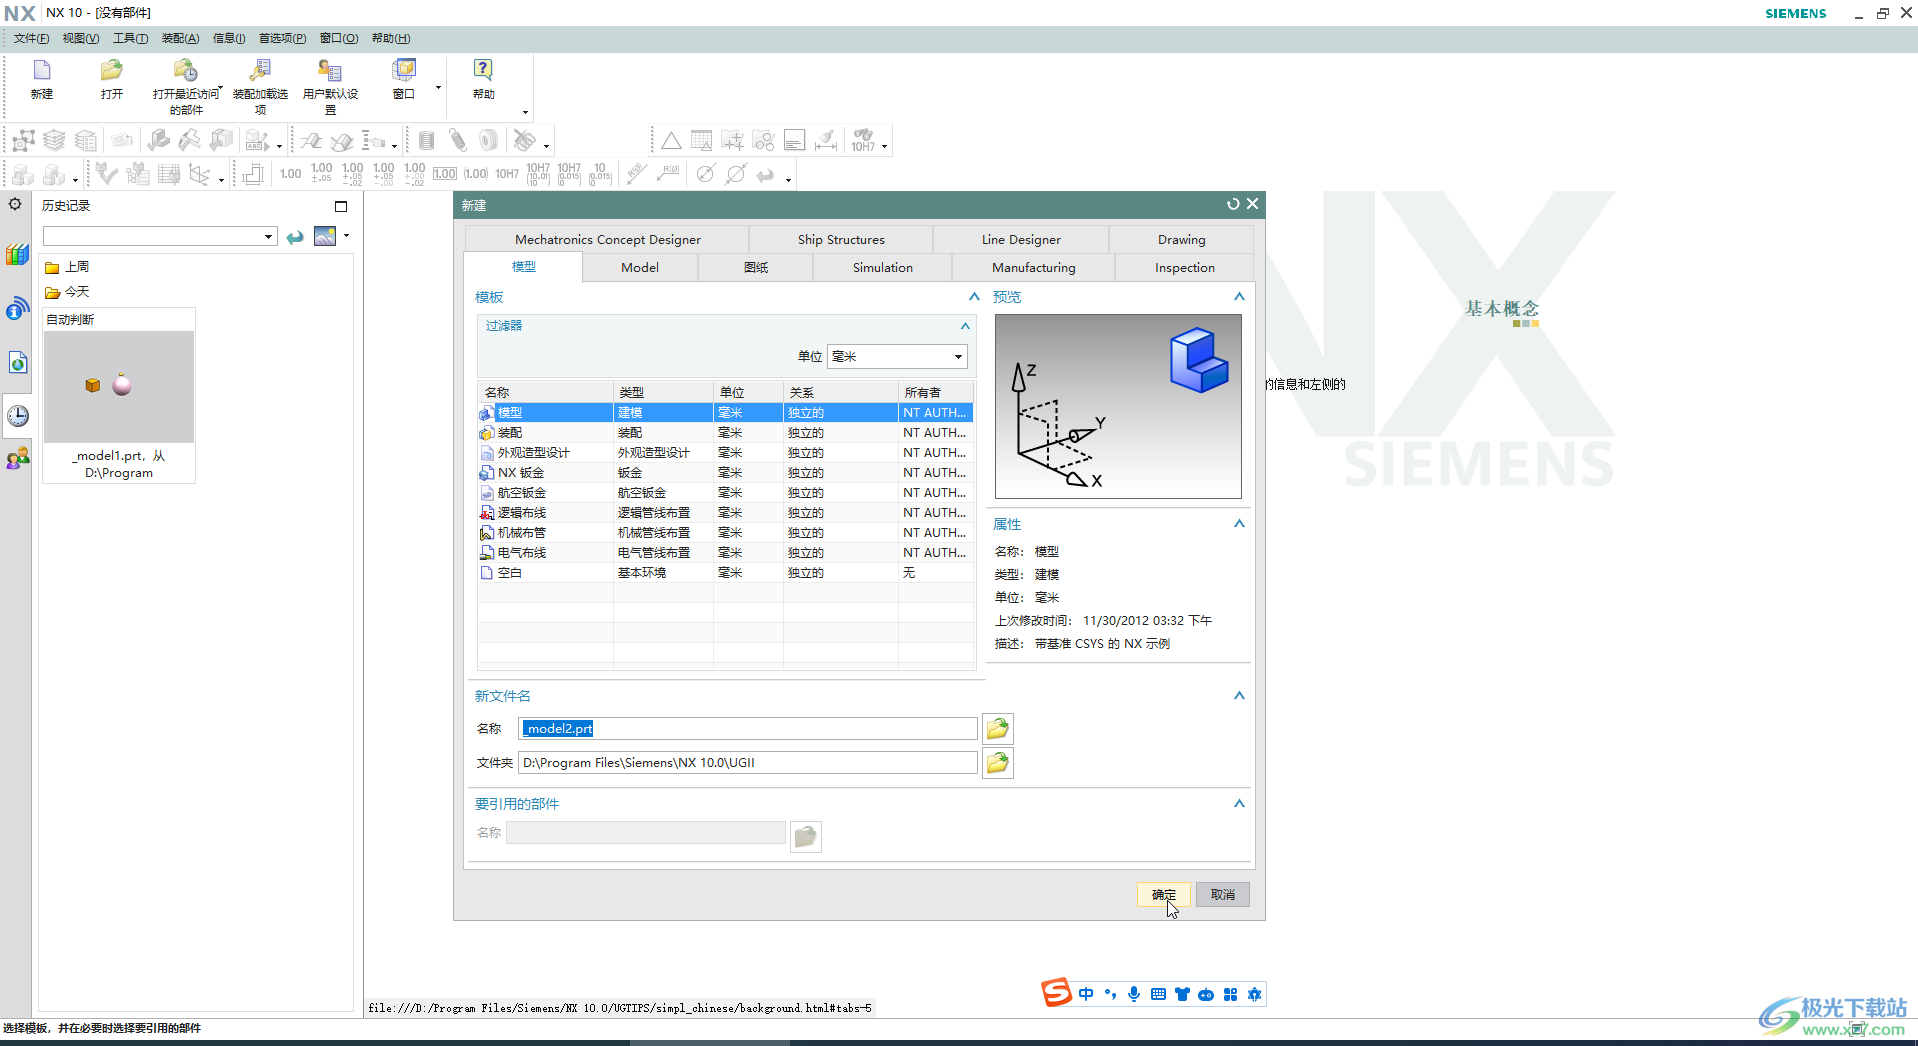Screen dimensions: 1918x1046
Task: Click the 帮助 help question-mark icon
Action: [x=483, y=70]
